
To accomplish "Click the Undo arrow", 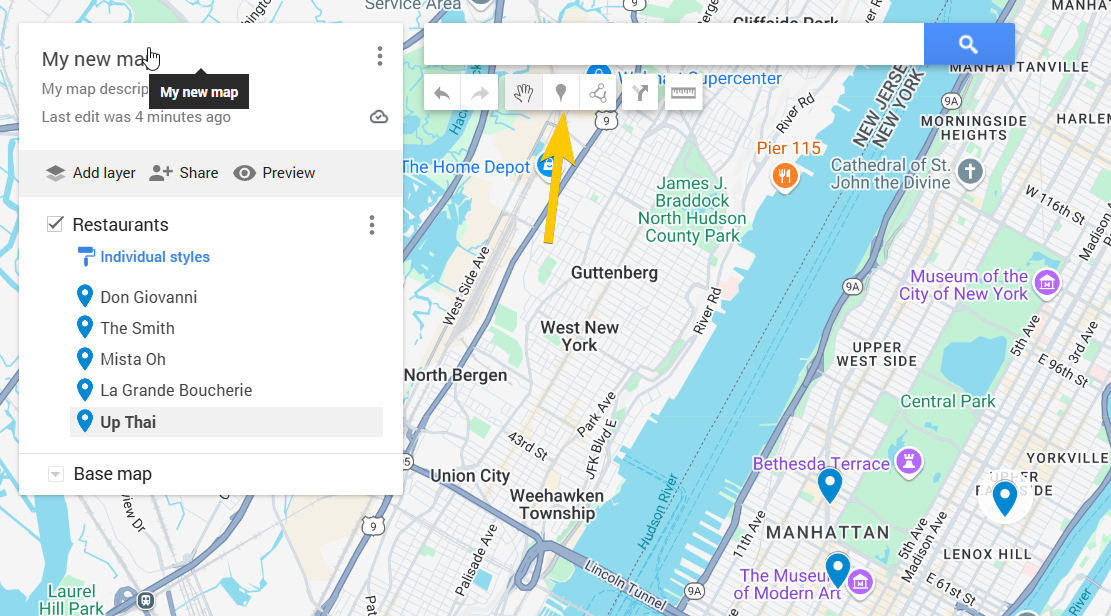I will [x=442, y=91].
